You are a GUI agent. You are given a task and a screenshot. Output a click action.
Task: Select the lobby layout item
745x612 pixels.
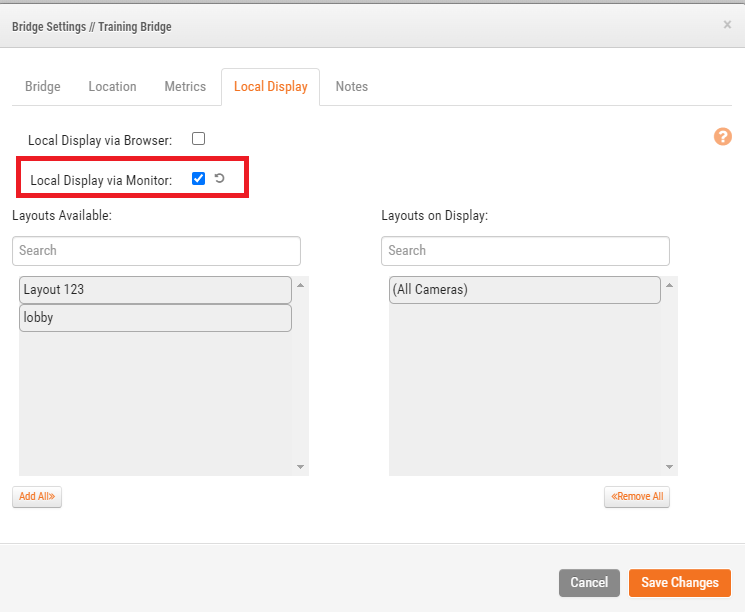[x=155, y=318]
